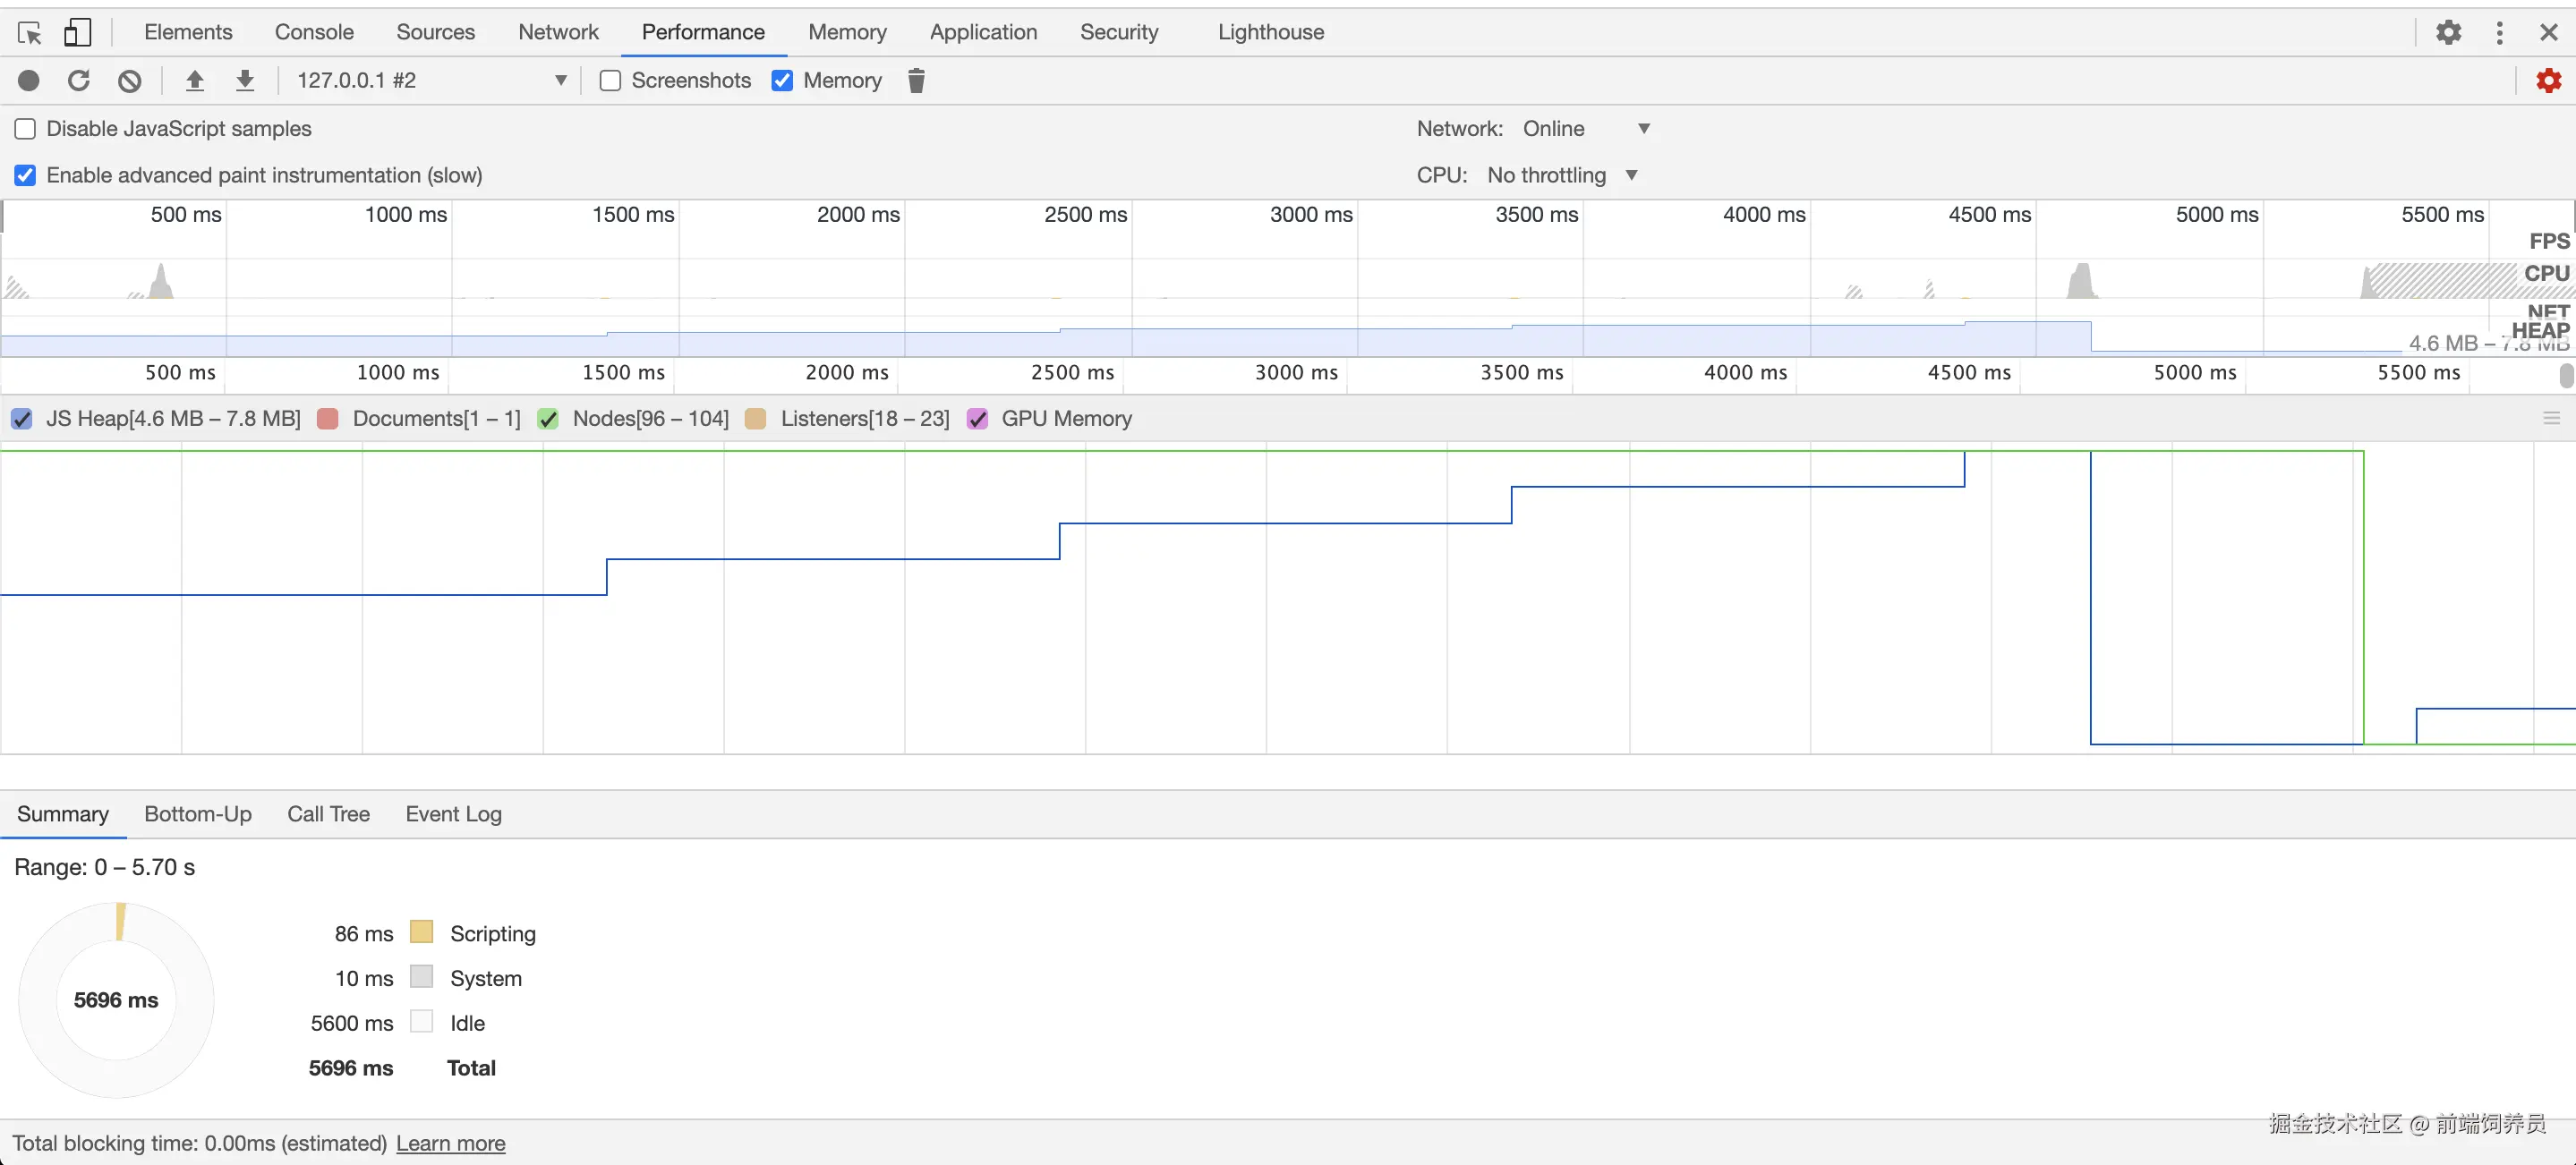Uncheck the Memory checkbox

pos(783,80)
